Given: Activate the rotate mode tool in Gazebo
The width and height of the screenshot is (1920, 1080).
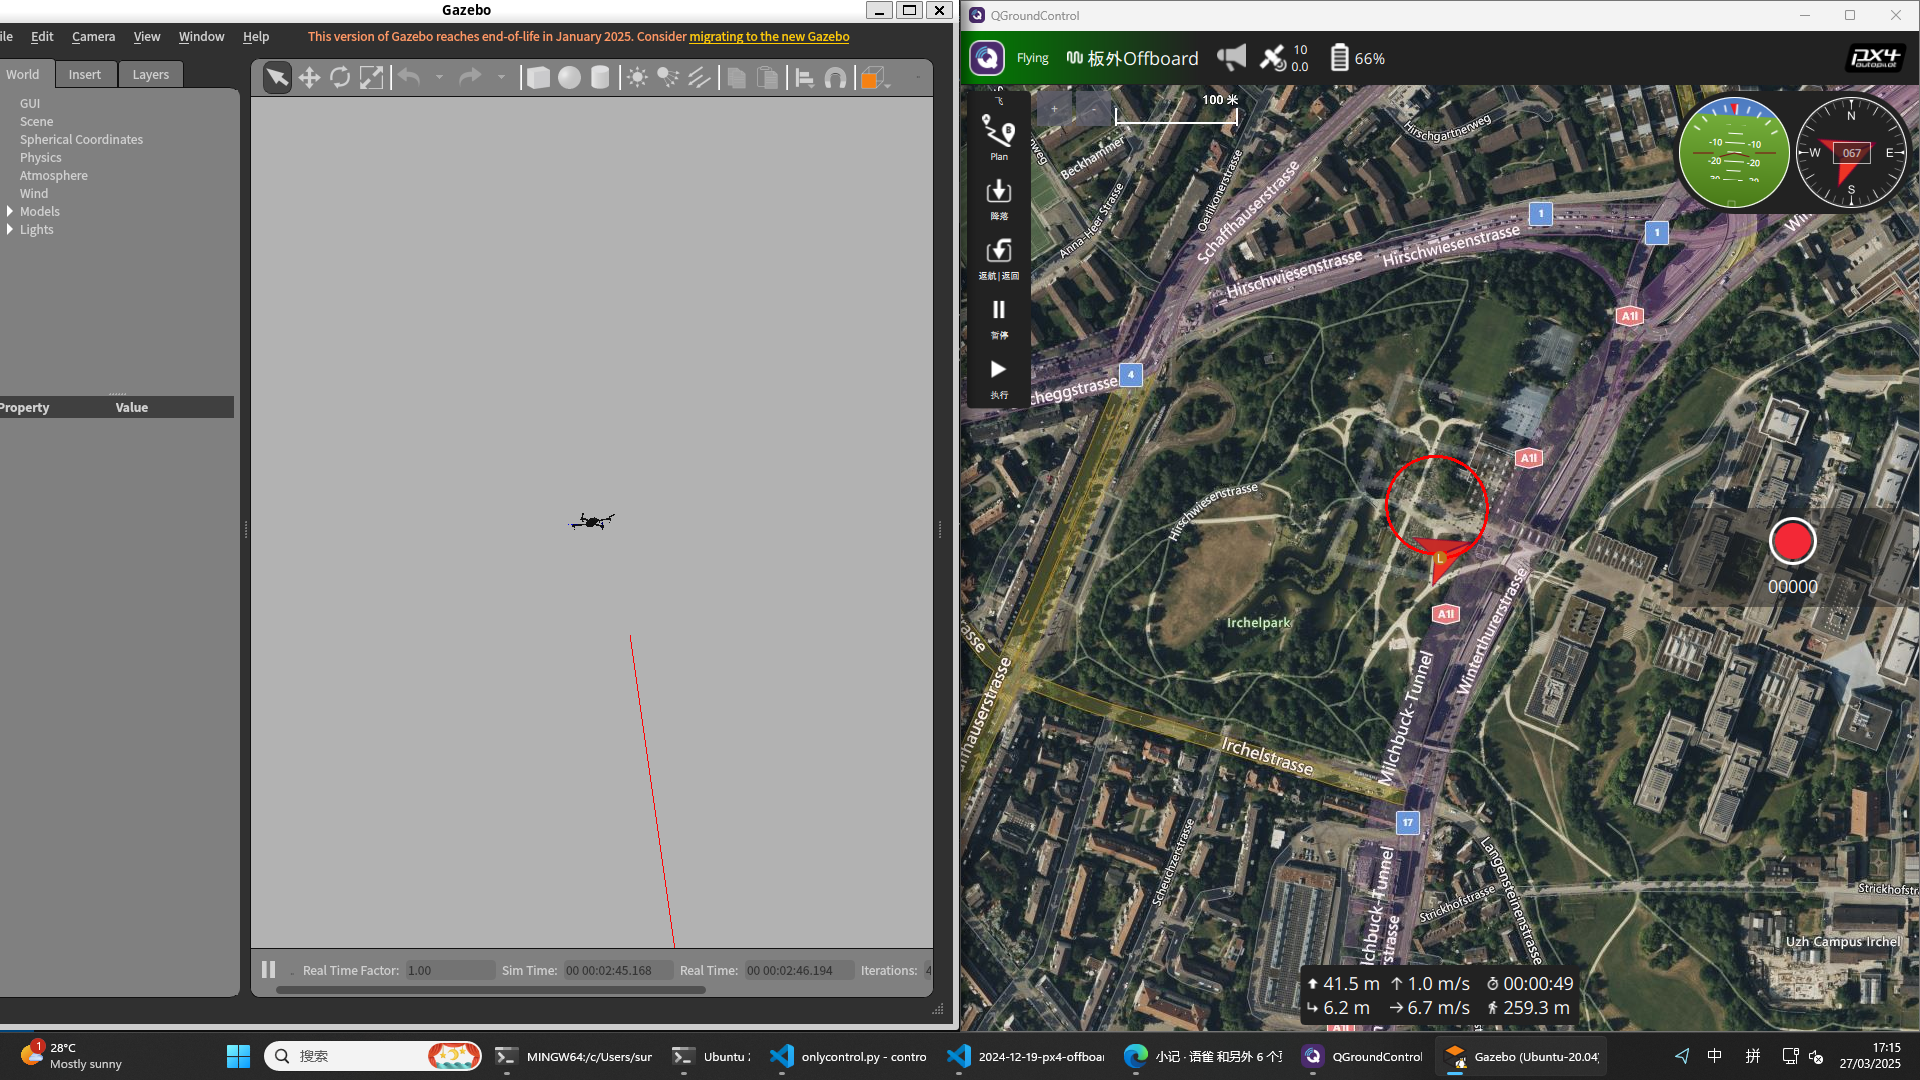Looking at the screenshot, I should pos(340,77).
